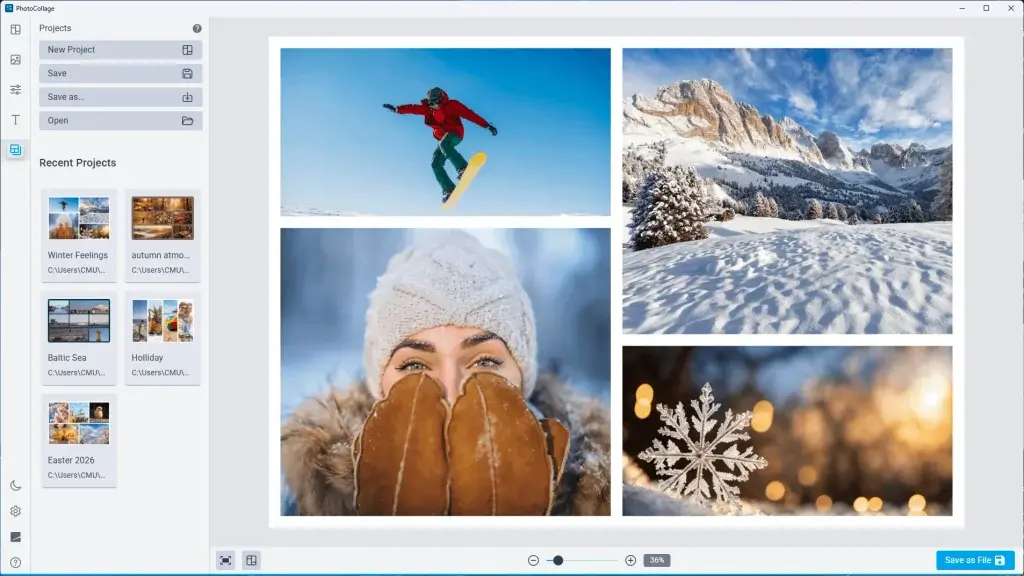The image size is (1024, 576).
Task: Open the Winter Feelings recent project
Action: click(78, 236)
